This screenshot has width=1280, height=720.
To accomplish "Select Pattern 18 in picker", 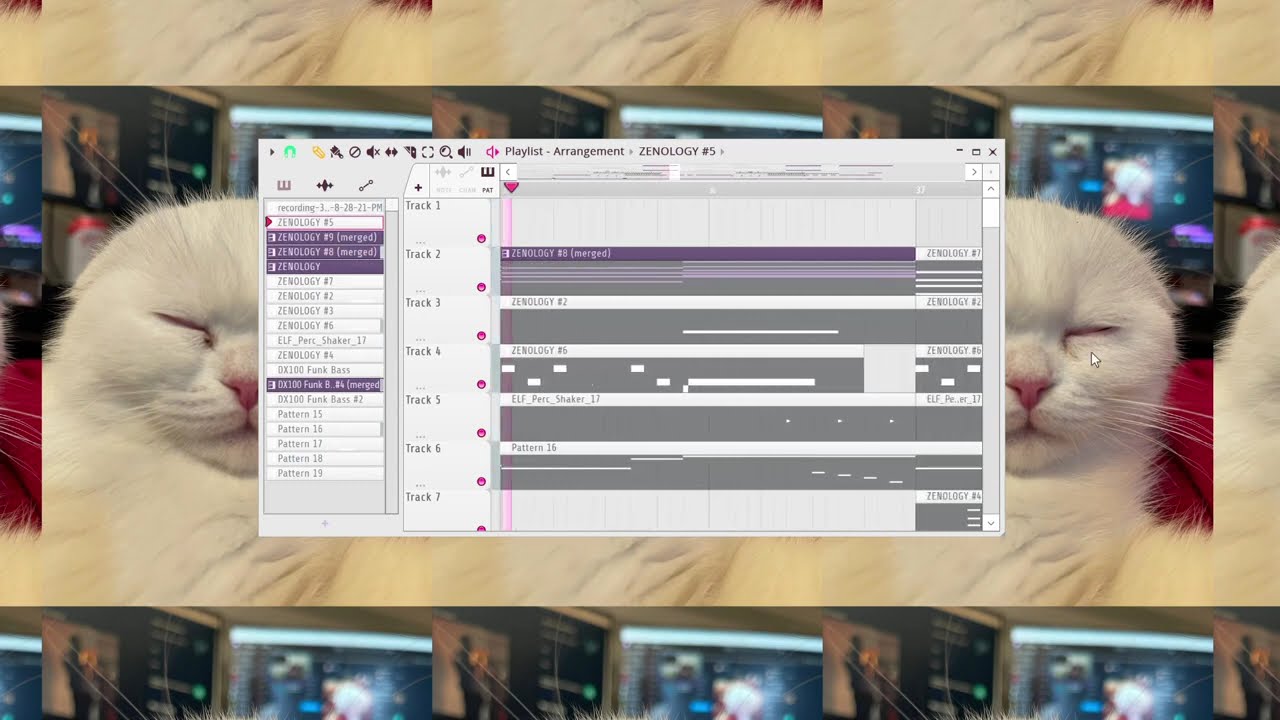I will point(324,458).
